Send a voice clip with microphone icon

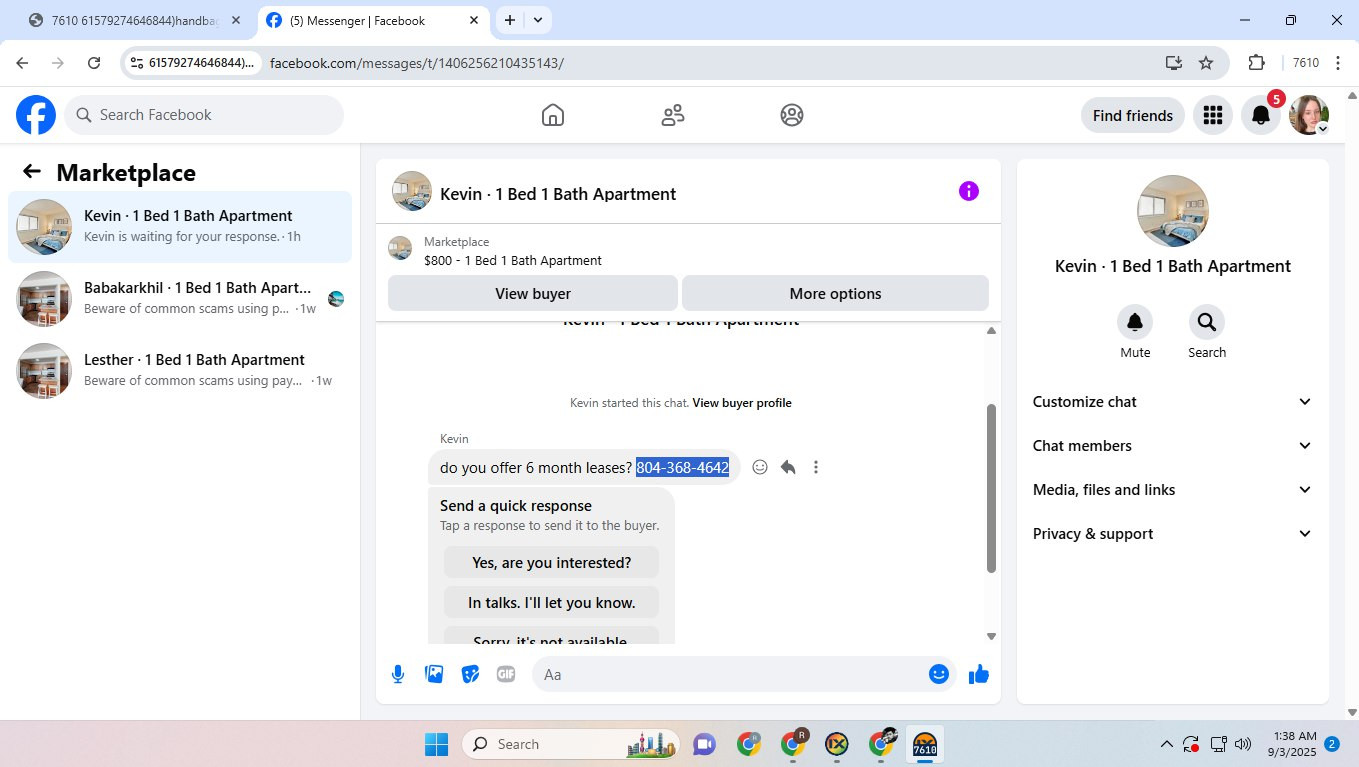398,674
